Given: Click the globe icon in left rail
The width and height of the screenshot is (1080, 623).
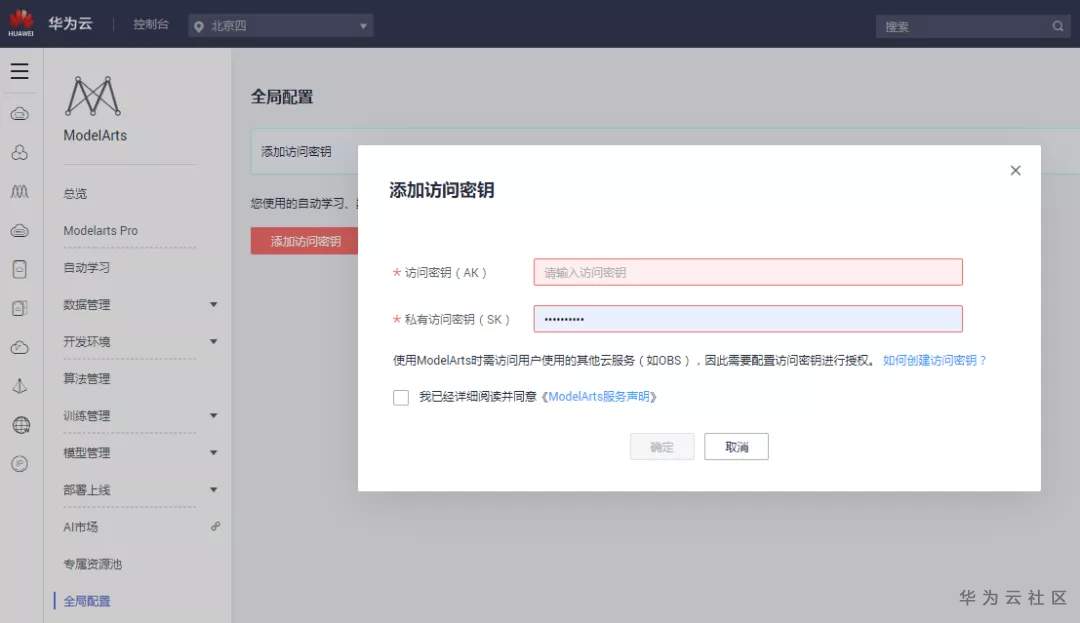Looking at the screenshot, I should tap(21, 425).
